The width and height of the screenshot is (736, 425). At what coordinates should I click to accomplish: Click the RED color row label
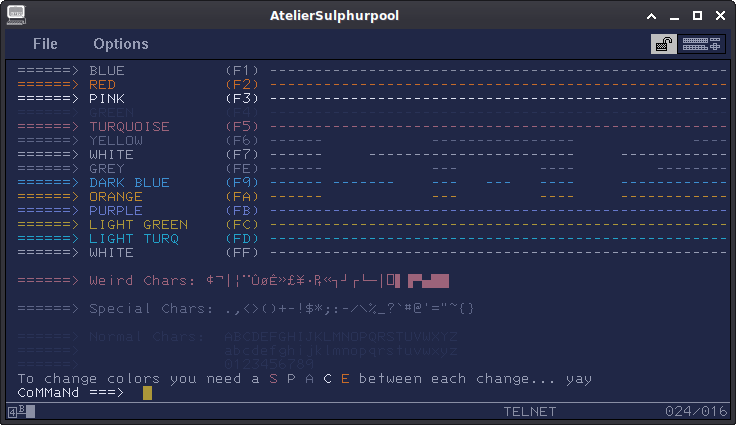click(x=102, y=85)
